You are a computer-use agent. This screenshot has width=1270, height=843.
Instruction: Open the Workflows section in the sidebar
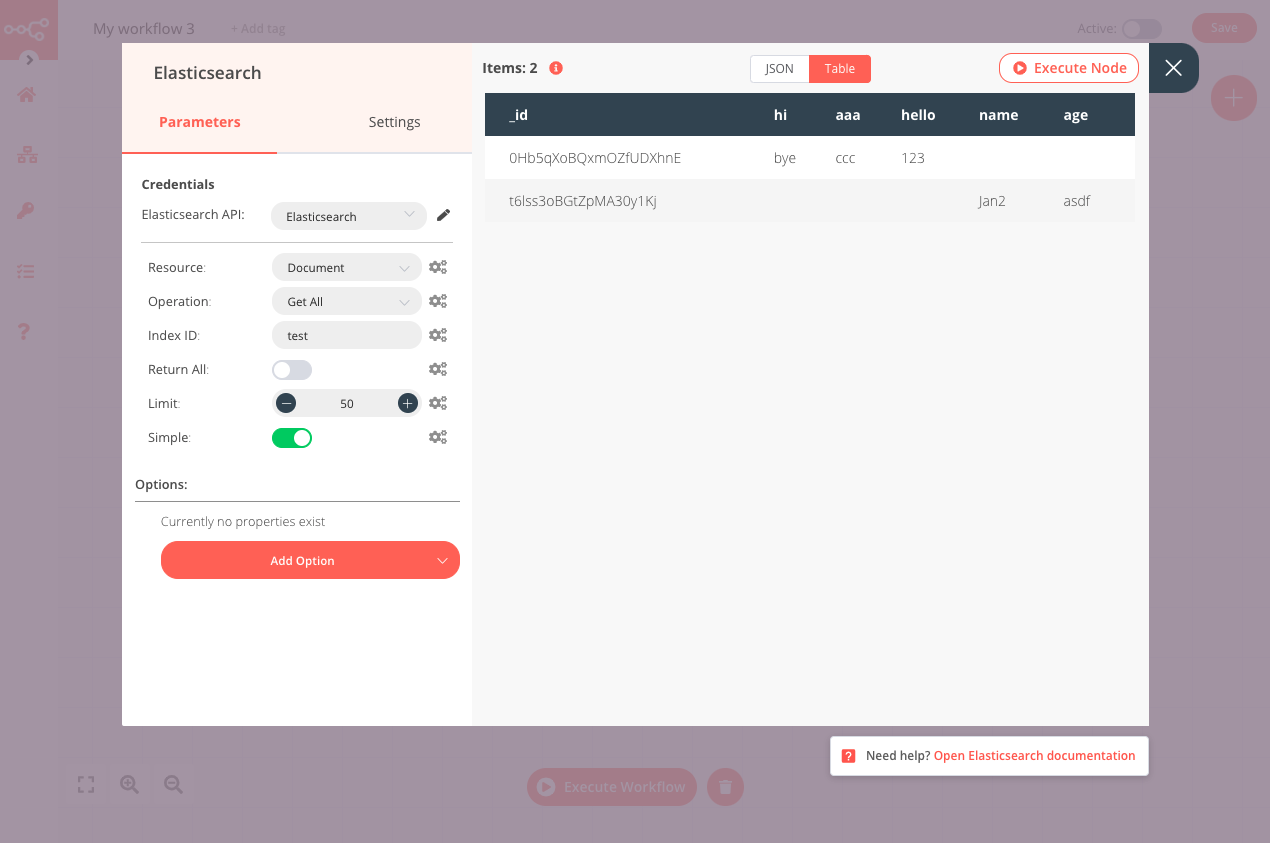(25, 155)
